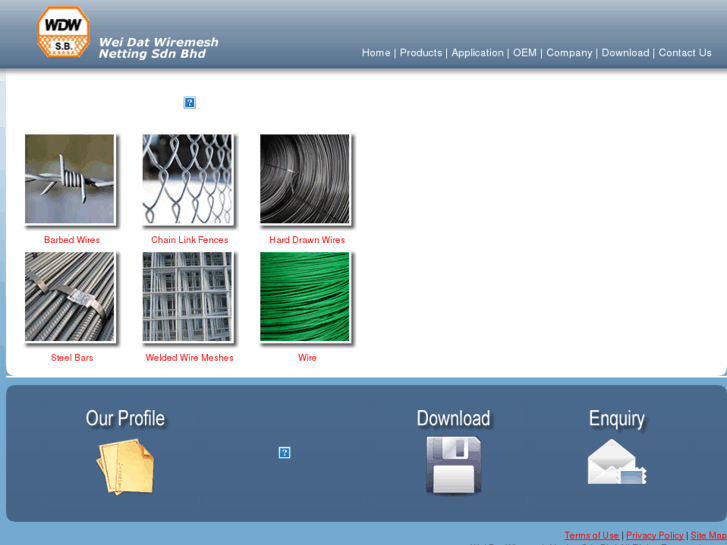Viewport: 727px width, 545px height.
Task: Open the Hard Drawn Wires thumbnail image
Action: 305,179
